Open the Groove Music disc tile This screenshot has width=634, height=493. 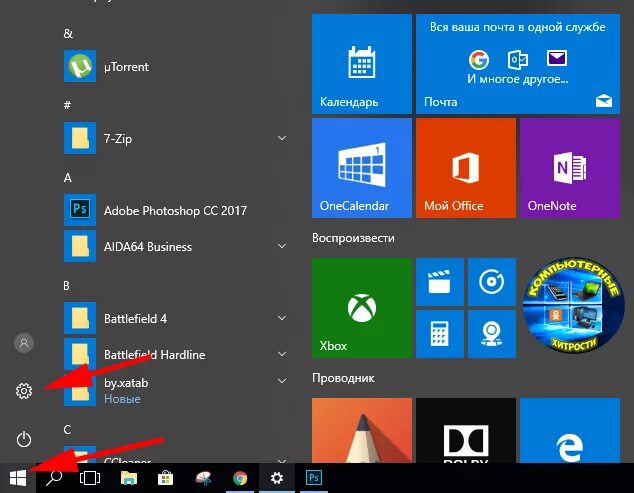click(x=492, y=282)
